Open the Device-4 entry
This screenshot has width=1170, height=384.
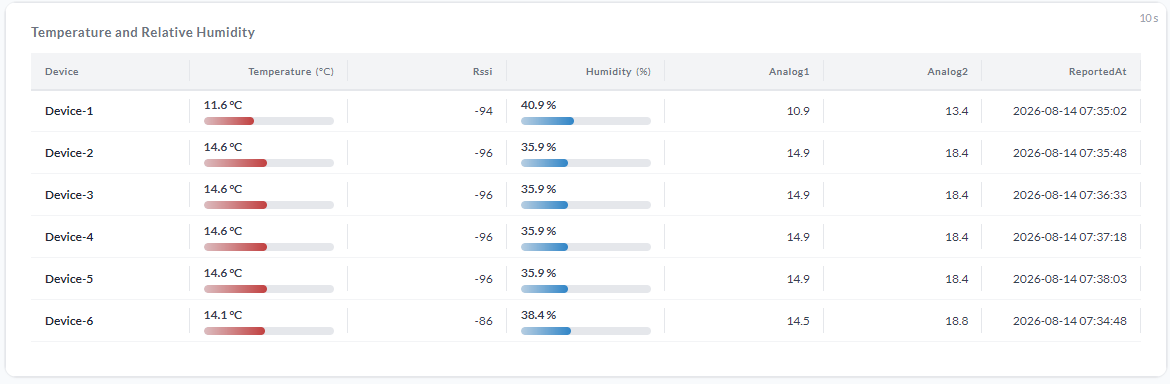(69, 237)
